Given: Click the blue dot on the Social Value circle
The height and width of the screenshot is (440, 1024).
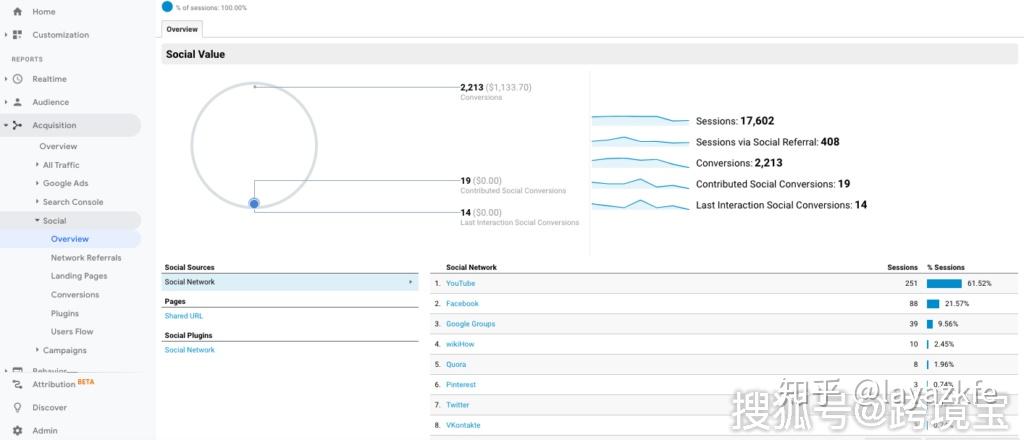Looking at the screenshot, I should point(254,204).
